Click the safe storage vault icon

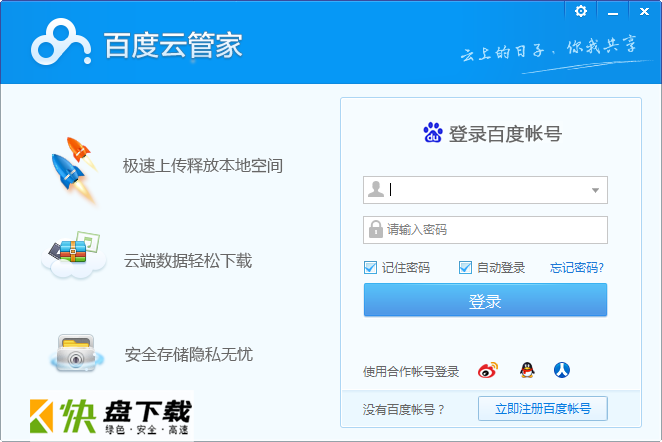click(x=76, y=353)
